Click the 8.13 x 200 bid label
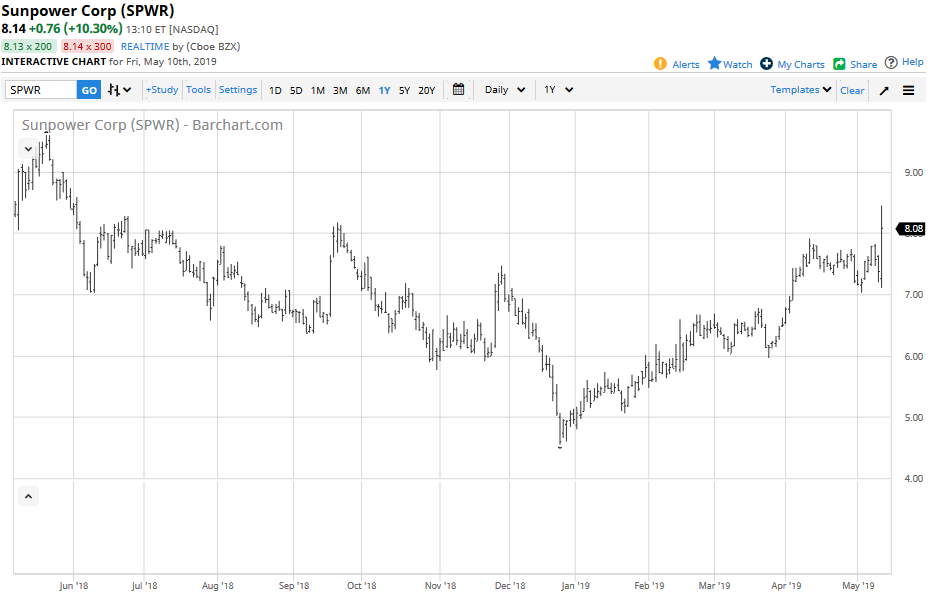Image resolution: width=932 pixels, height=592 pixels. tap(28, 46)
